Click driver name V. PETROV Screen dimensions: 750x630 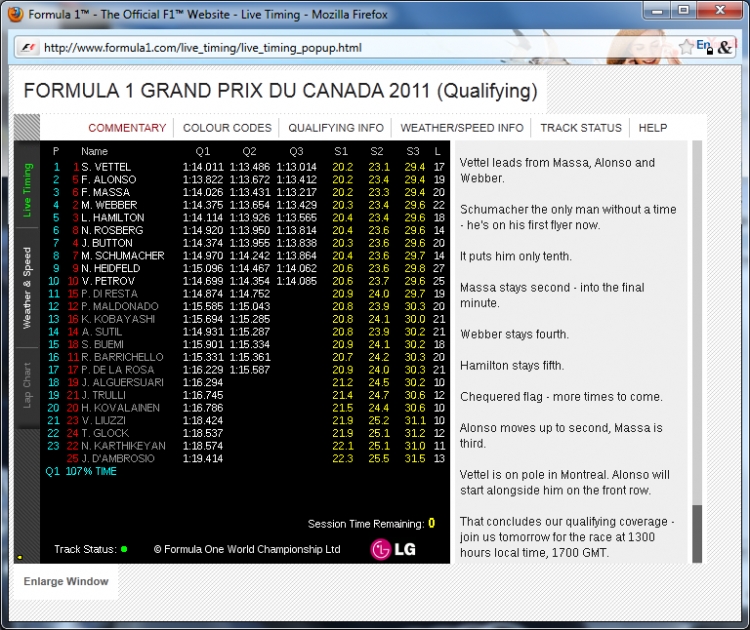click(108, 281)
